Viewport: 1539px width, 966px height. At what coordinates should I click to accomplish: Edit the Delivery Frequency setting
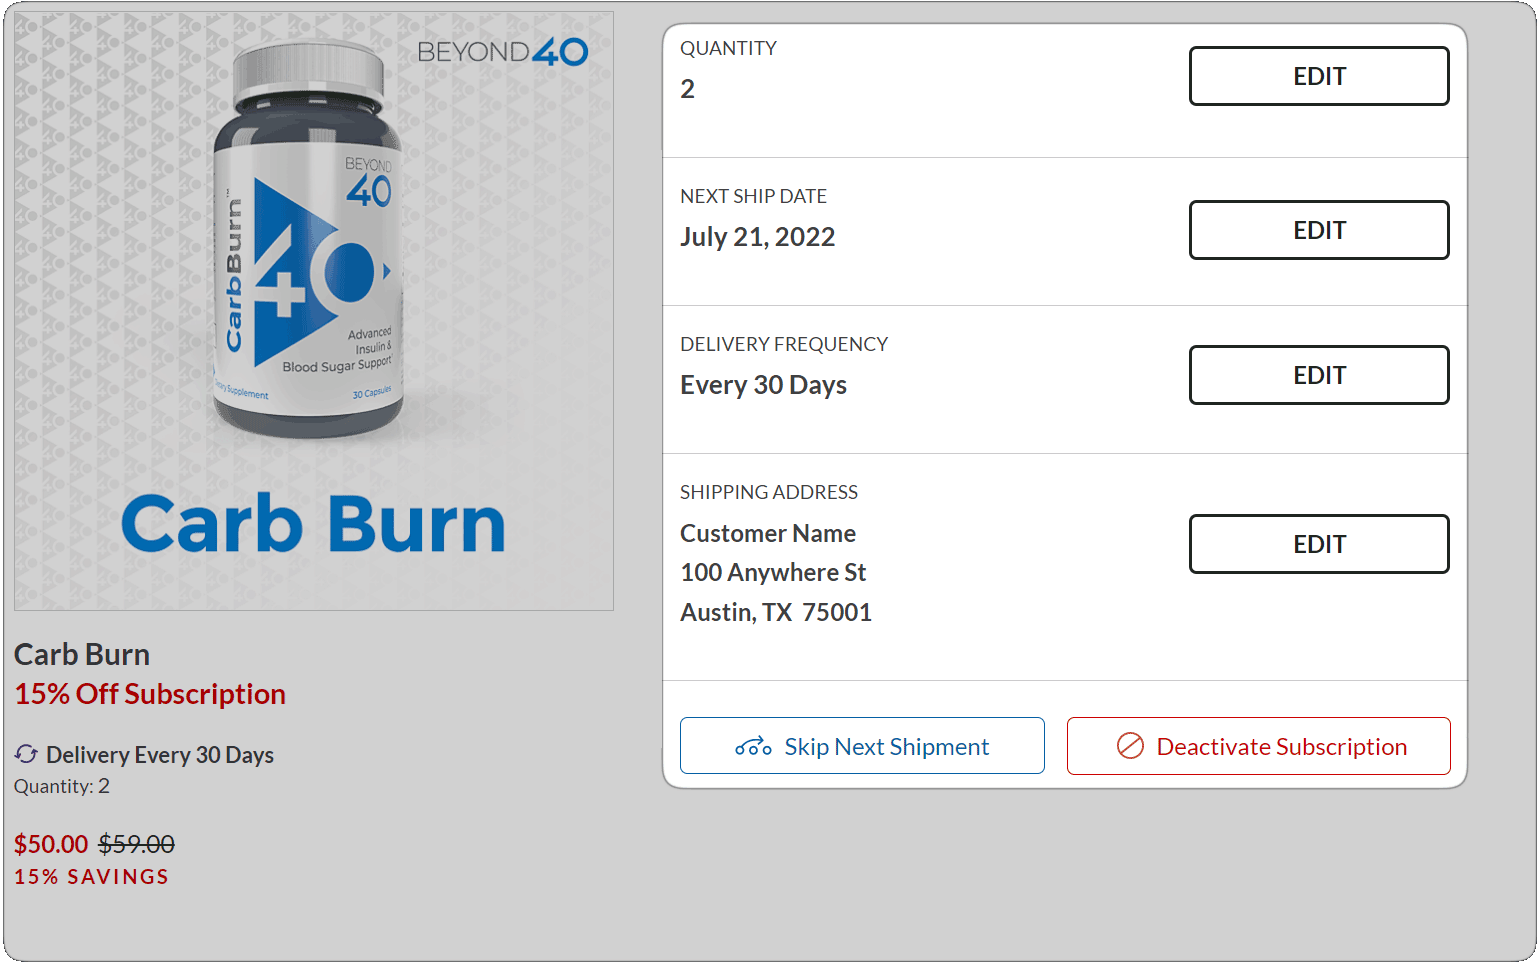tap(1319, 375)
